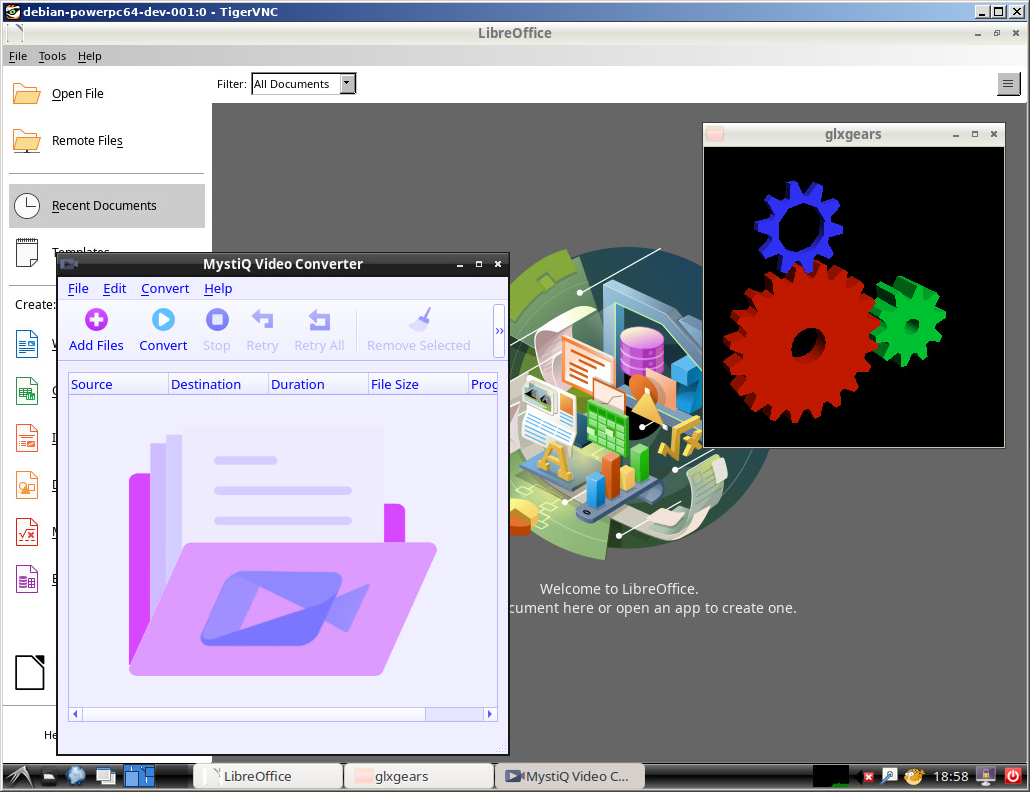Click the Remote Files button
Viewport: 1030px width, 792px height.
86,141
